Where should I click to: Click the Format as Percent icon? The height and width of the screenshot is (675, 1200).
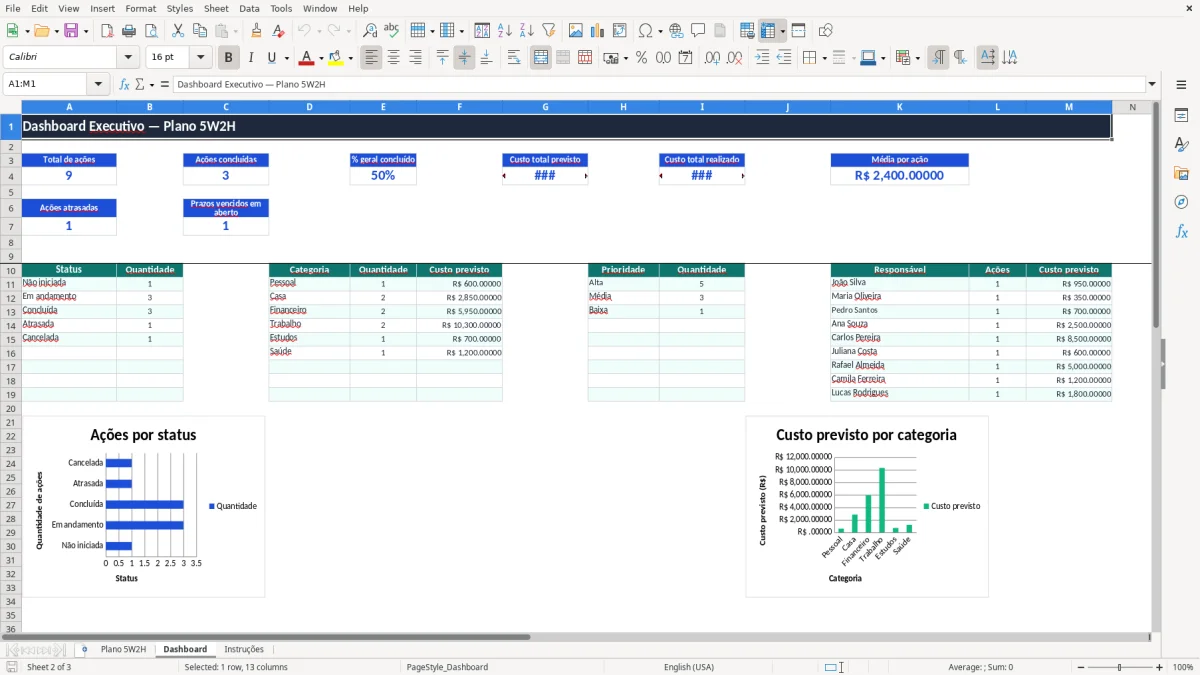pos(641,58)
